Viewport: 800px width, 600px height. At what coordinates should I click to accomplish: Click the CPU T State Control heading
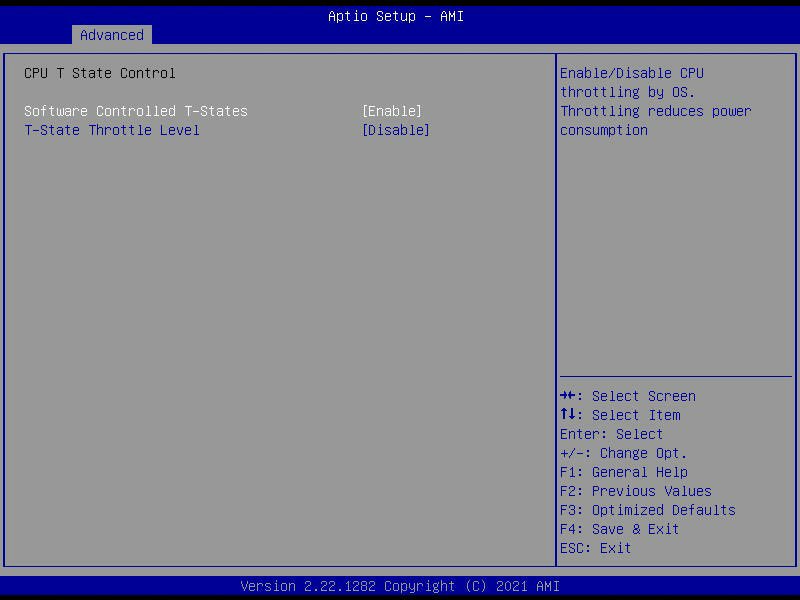click(x=100, y=73)
